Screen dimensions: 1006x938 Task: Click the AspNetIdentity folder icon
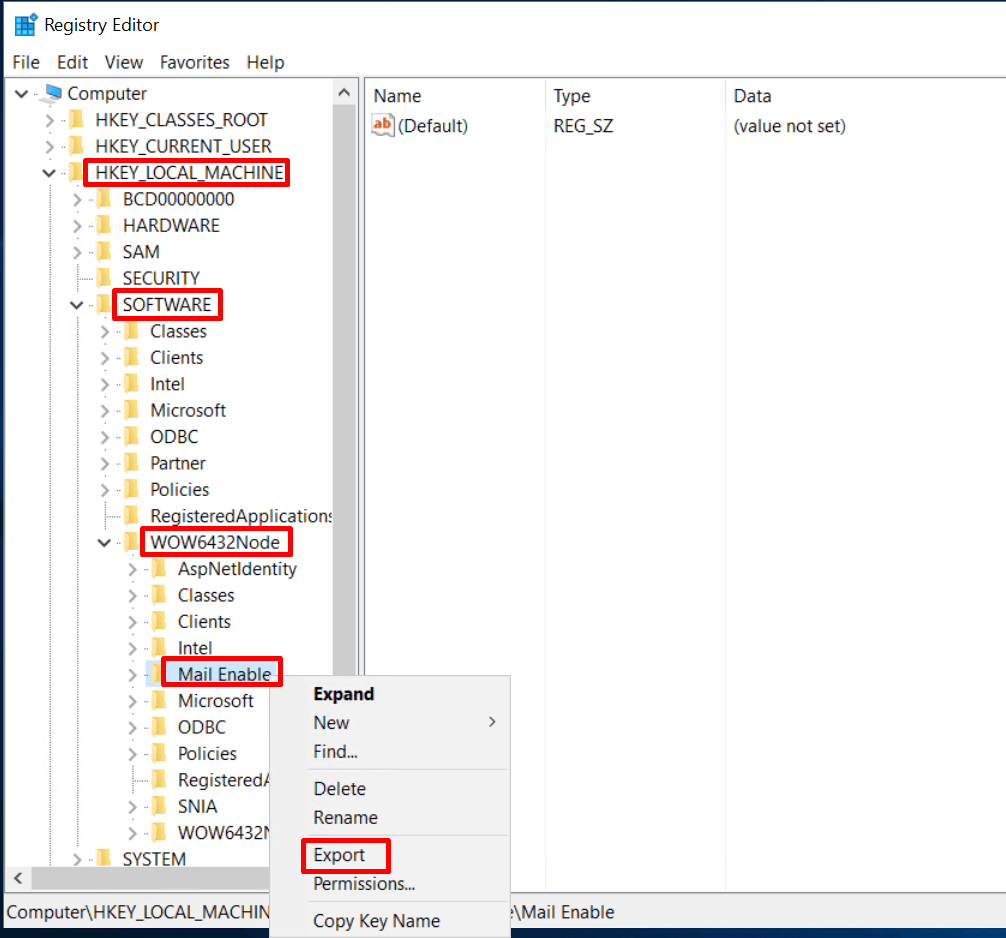click(x=159, y=568)
